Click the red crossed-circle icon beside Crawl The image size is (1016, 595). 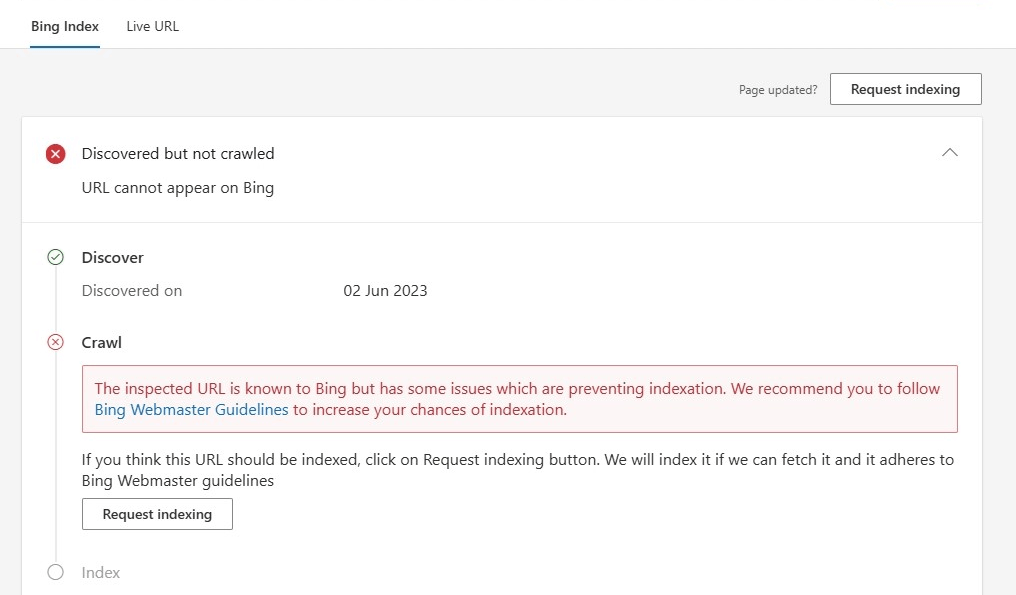(56, 342)
